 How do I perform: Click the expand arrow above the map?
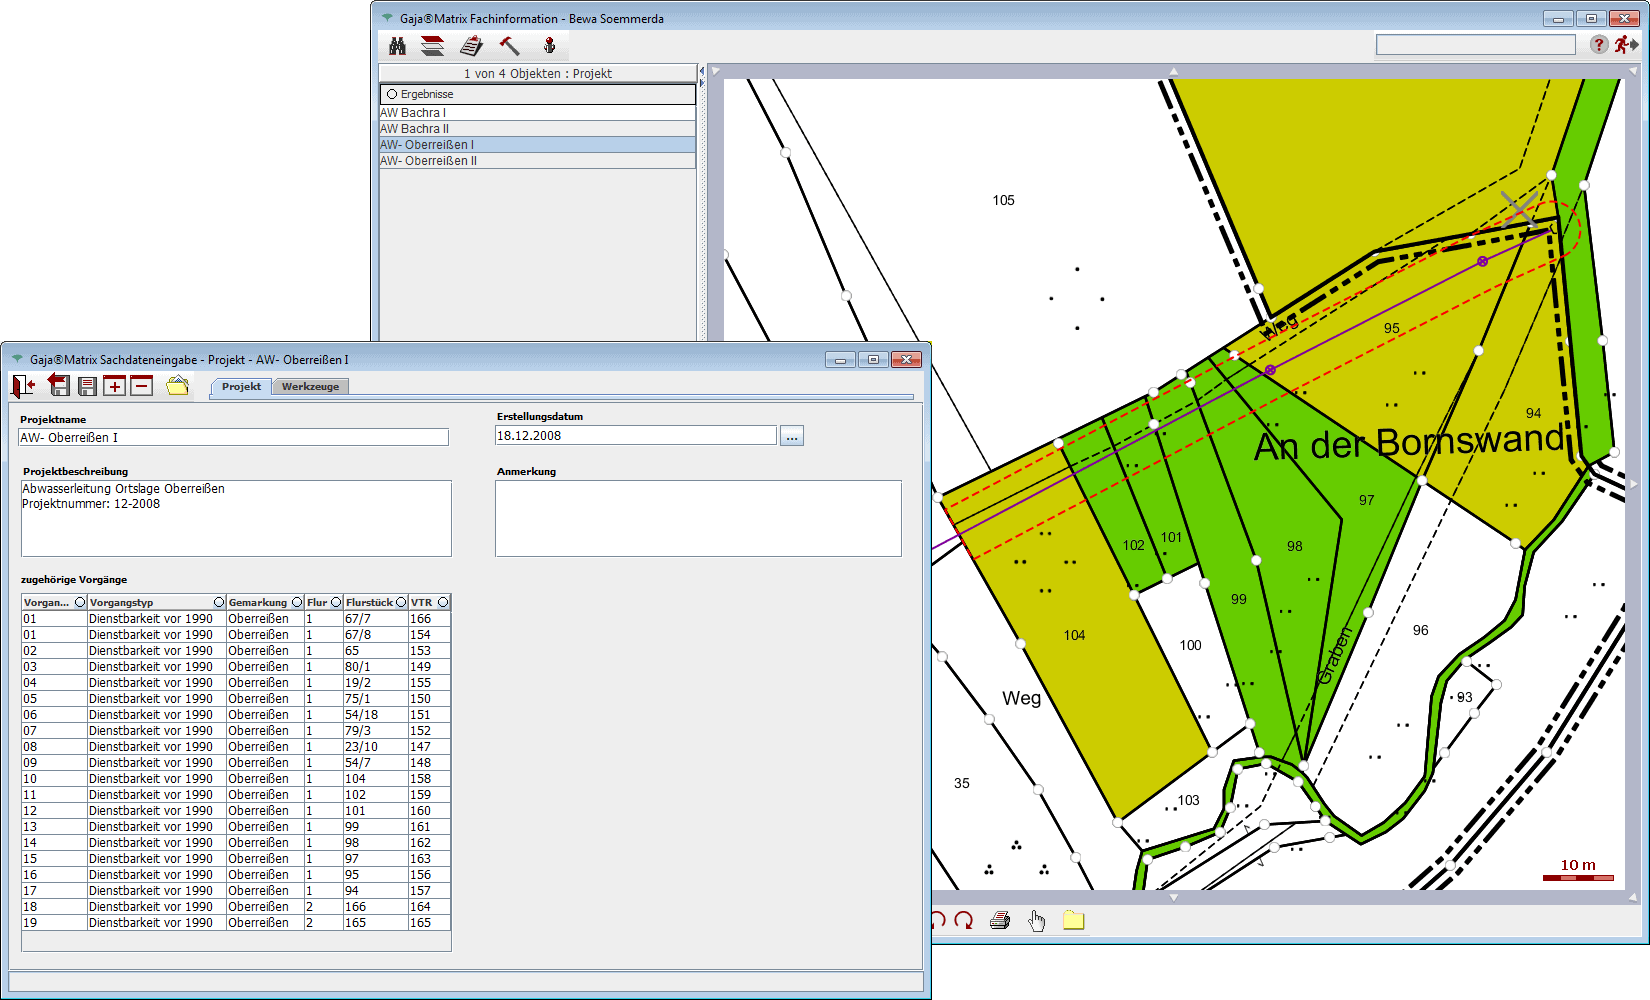pyautogui.click(x=1173, y=72)
